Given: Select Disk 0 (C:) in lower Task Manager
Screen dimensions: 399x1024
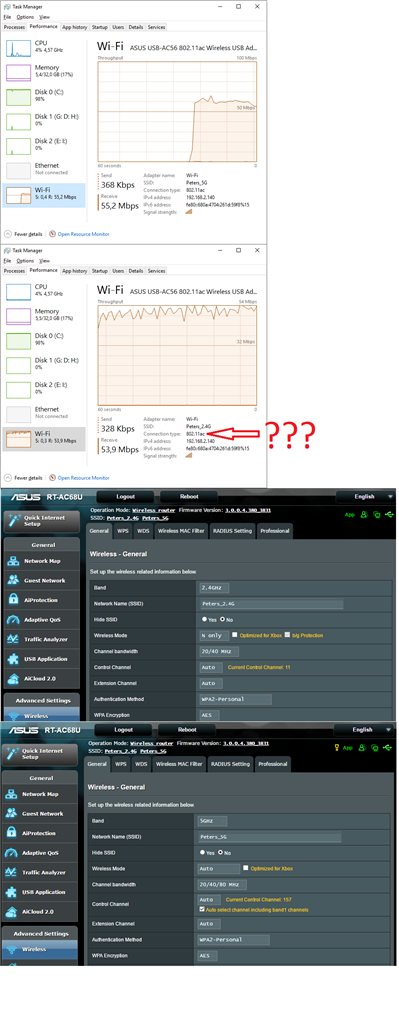Looking at the screenshot, I should coord(44,340).
